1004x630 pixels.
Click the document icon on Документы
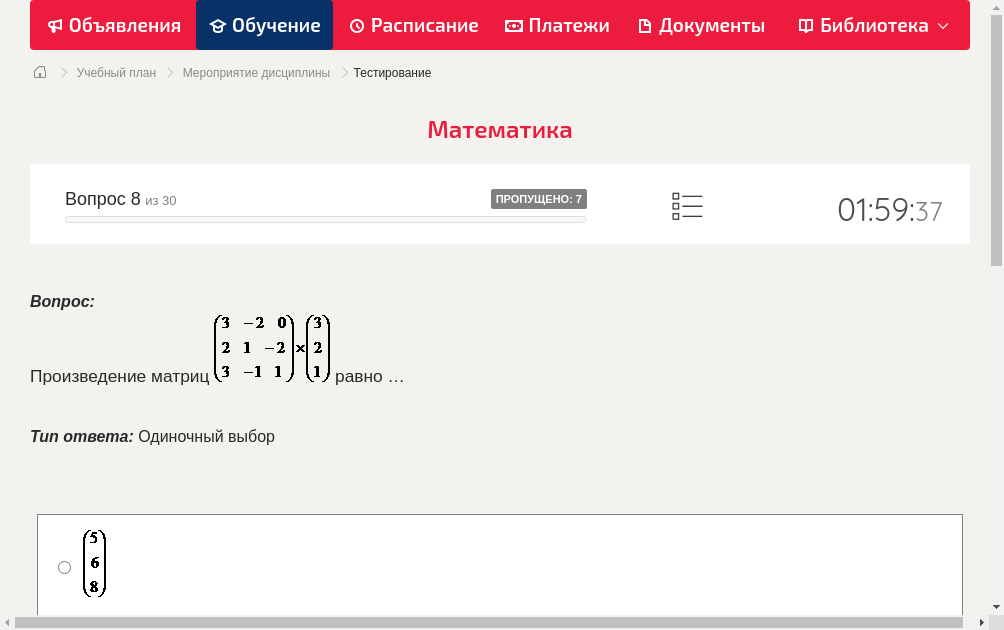(644, 25)
